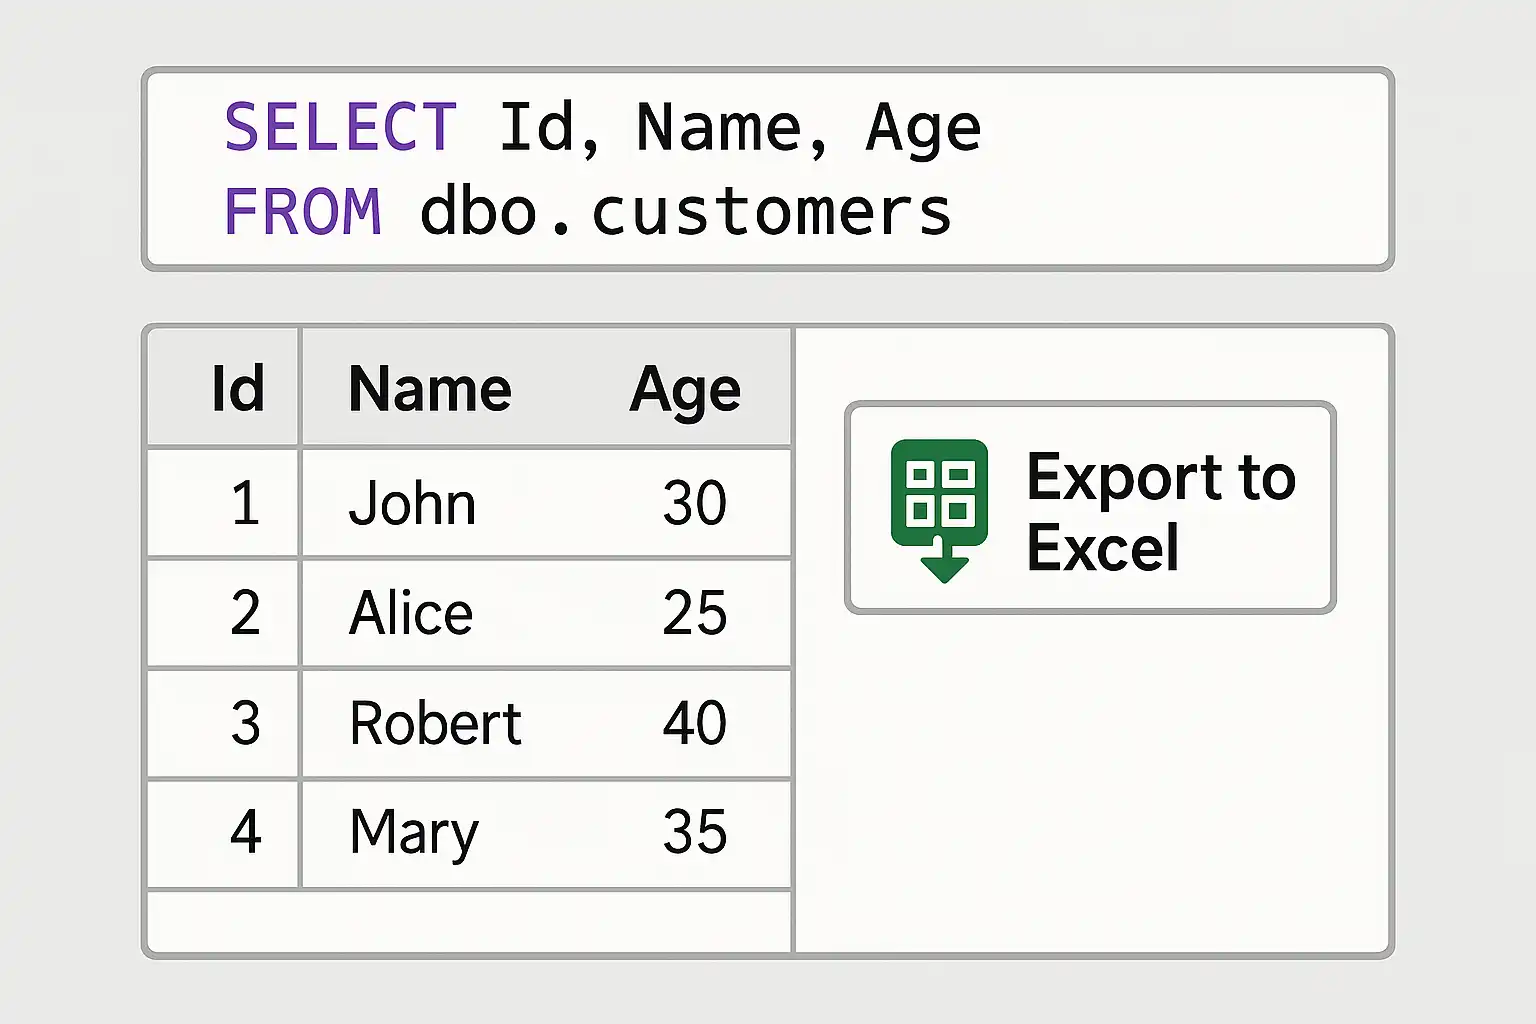Select the Id cell with value 3
Image resolution: width=1536 pixels, height=1024 pixels.
(245, 723)
